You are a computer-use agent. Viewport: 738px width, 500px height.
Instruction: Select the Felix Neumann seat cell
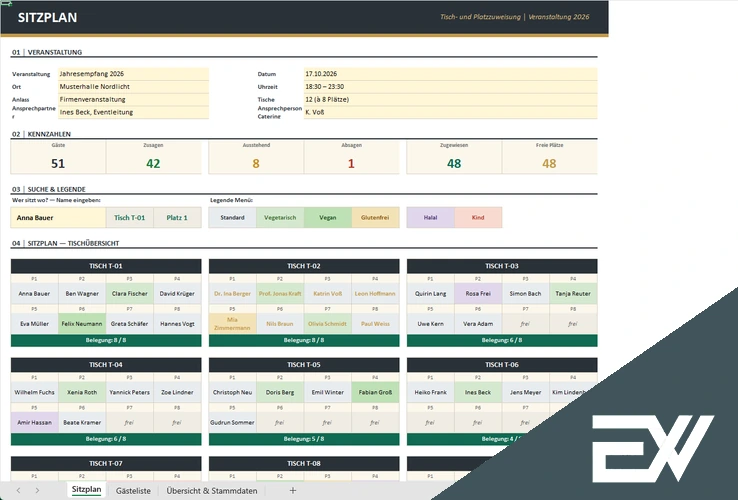pos(82,324)
